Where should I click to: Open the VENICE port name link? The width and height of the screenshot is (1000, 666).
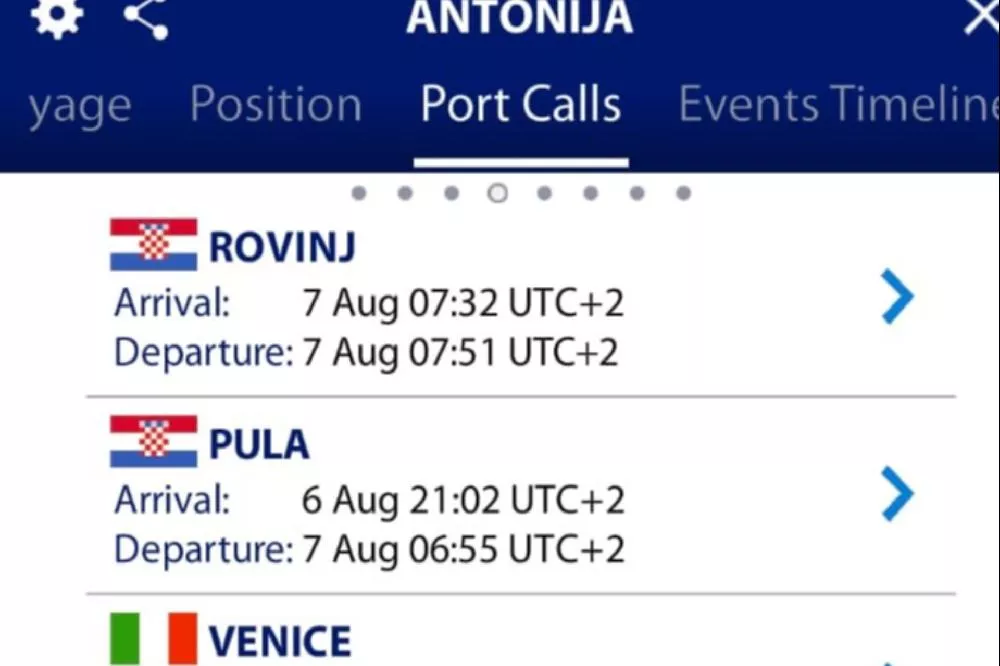pyautogui.click(x=280, y=642)
